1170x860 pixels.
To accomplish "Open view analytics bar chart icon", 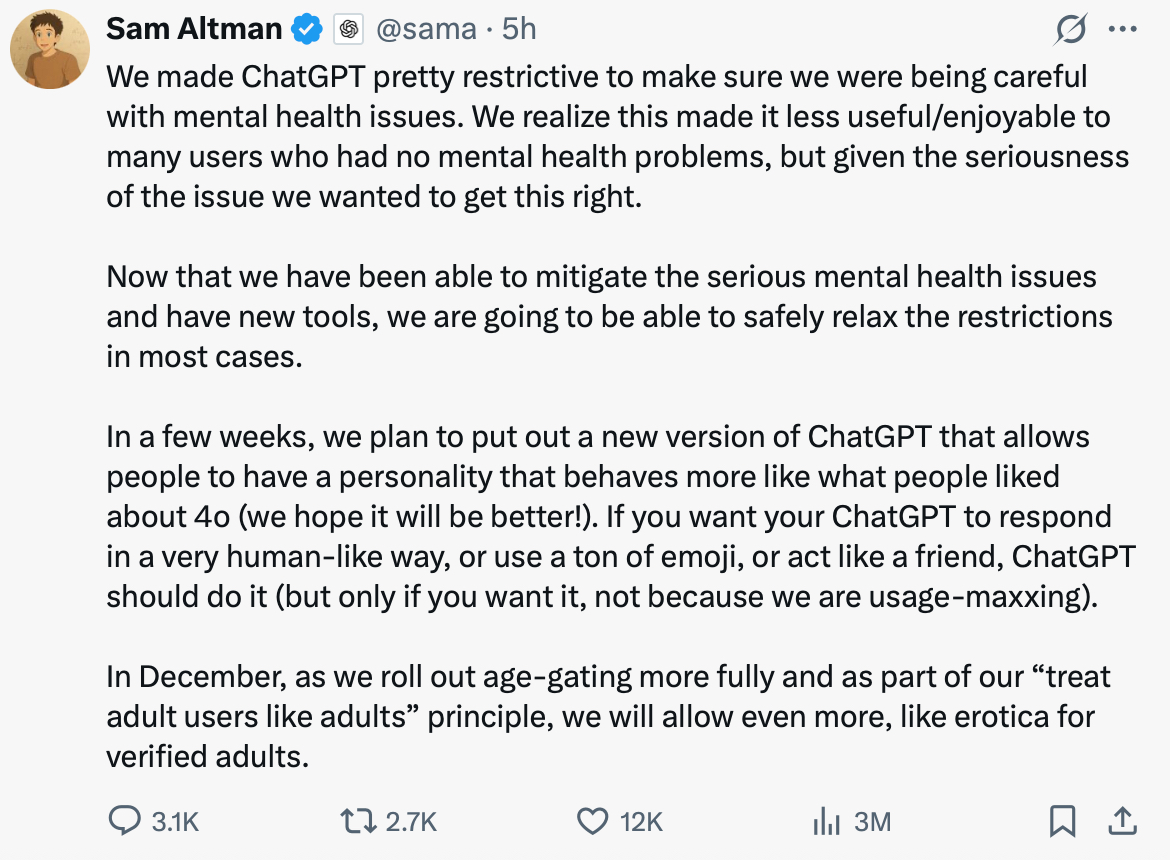I will click(x=826, y=821).
